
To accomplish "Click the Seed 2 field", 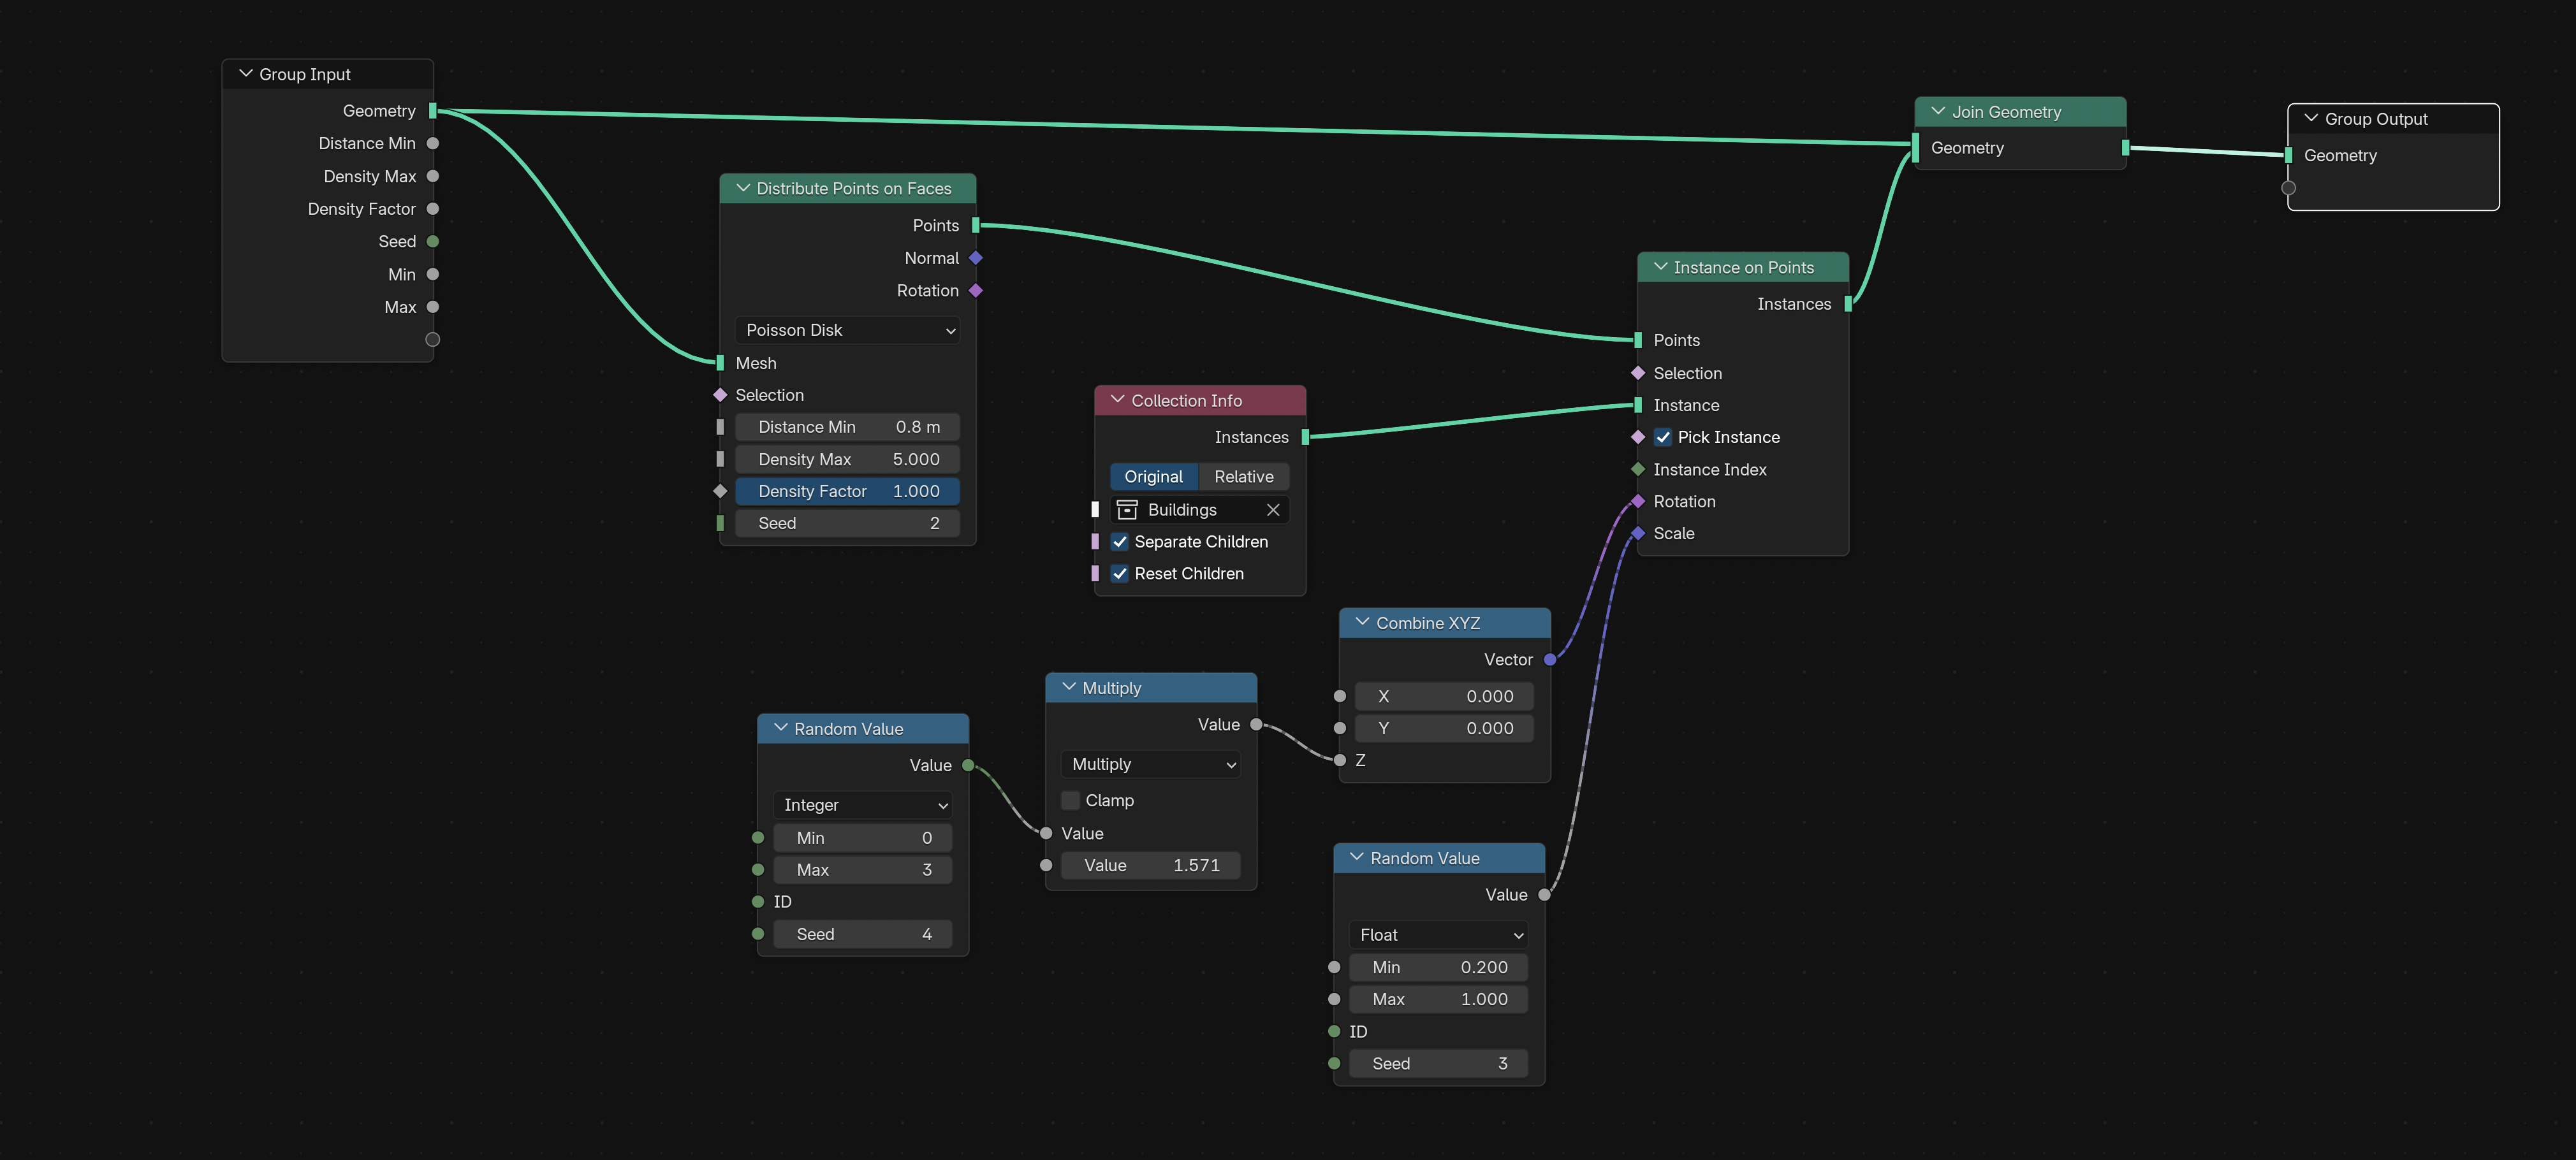I will [847, 523].
